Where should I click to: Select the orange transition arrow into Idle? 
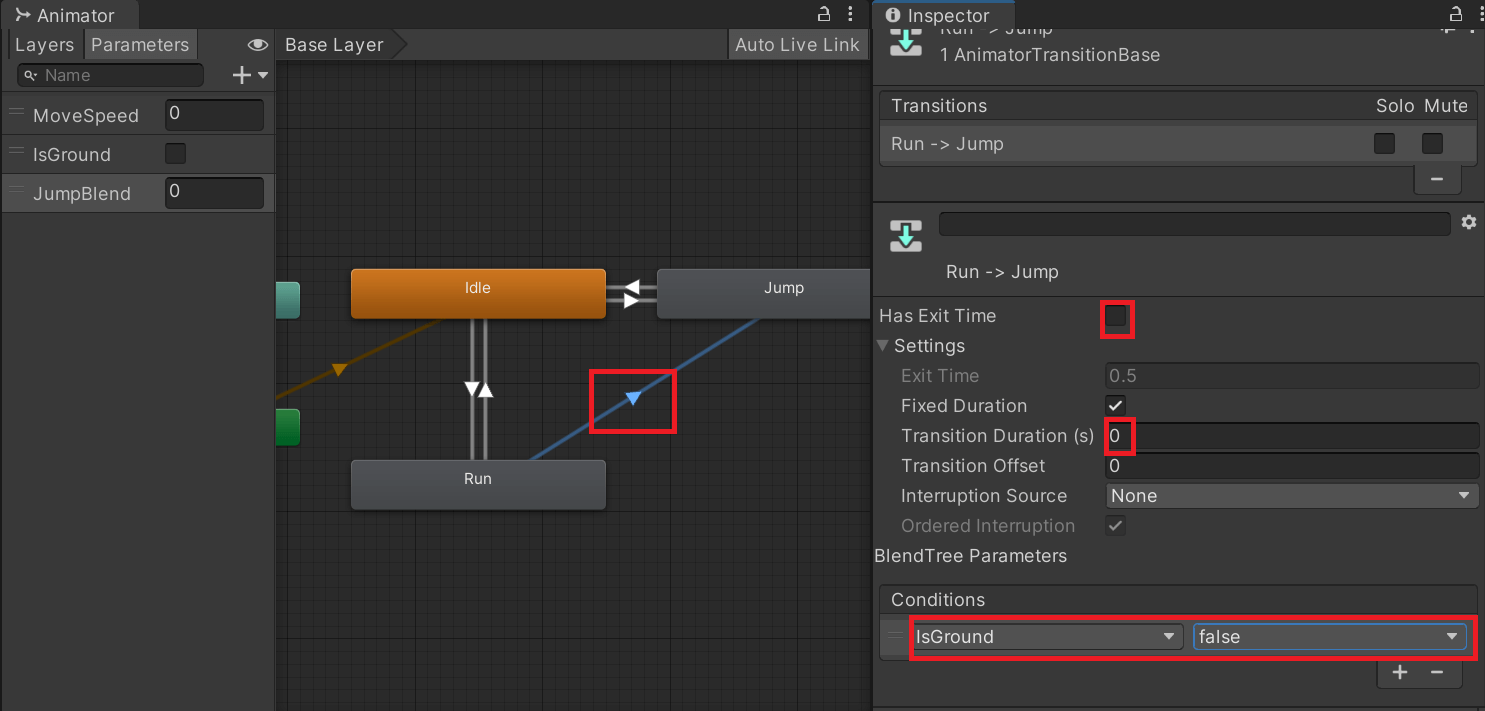[x=339, y=369]
